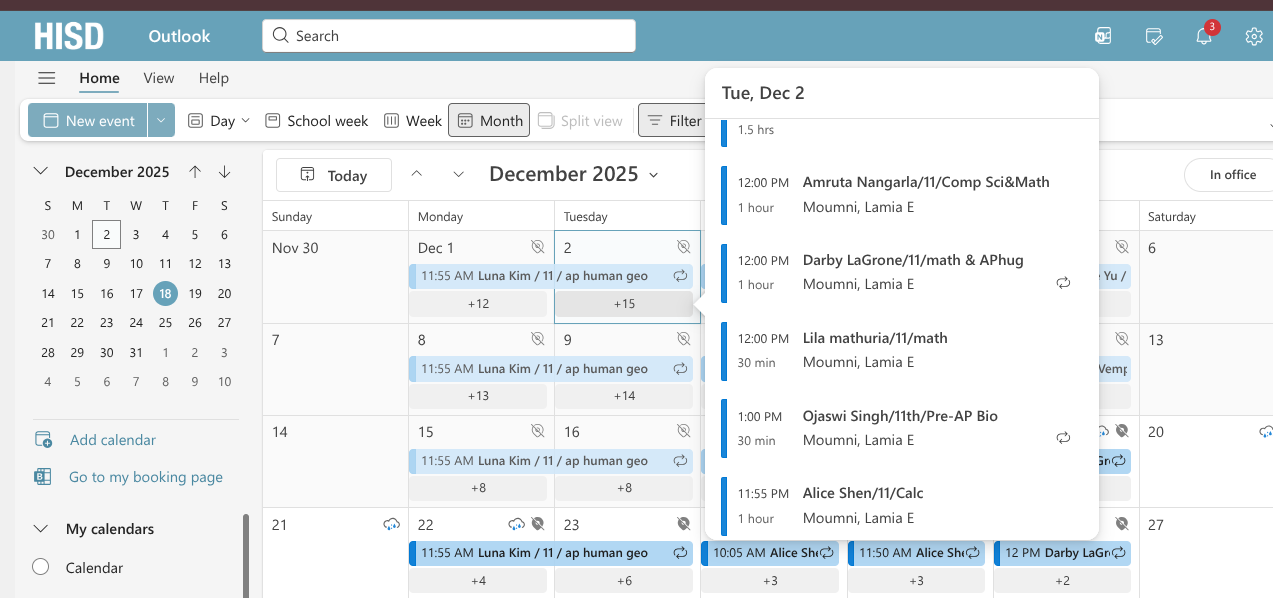Image resolution: width=1273 pixels, height=598 pixels.
Task: Toggle the hamburger navigation pane icon
Action: (x=47, y=78)
